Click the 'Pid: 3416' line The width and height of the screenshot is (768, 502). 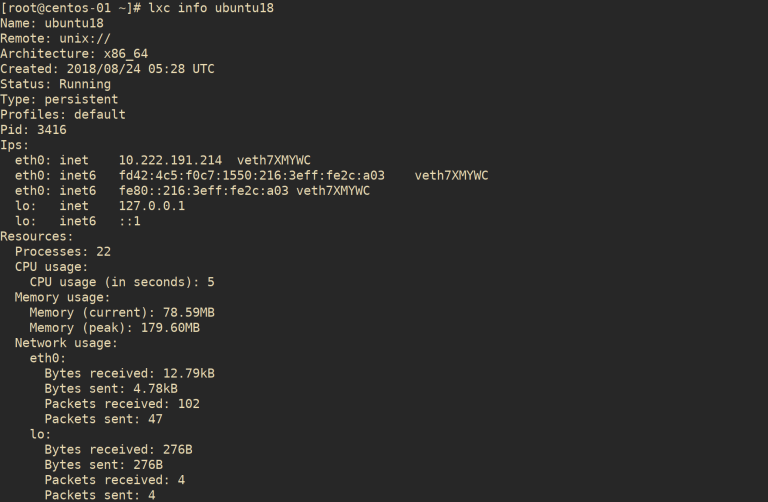[33, 130]
